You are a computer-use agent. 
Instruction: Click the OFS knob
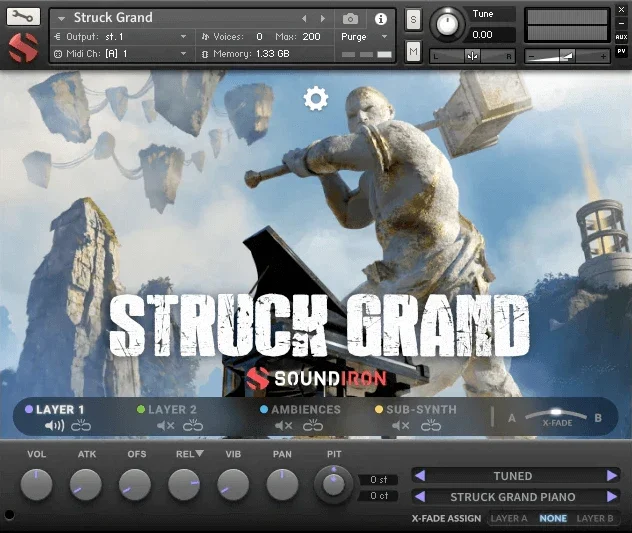[x=135, y=485]
